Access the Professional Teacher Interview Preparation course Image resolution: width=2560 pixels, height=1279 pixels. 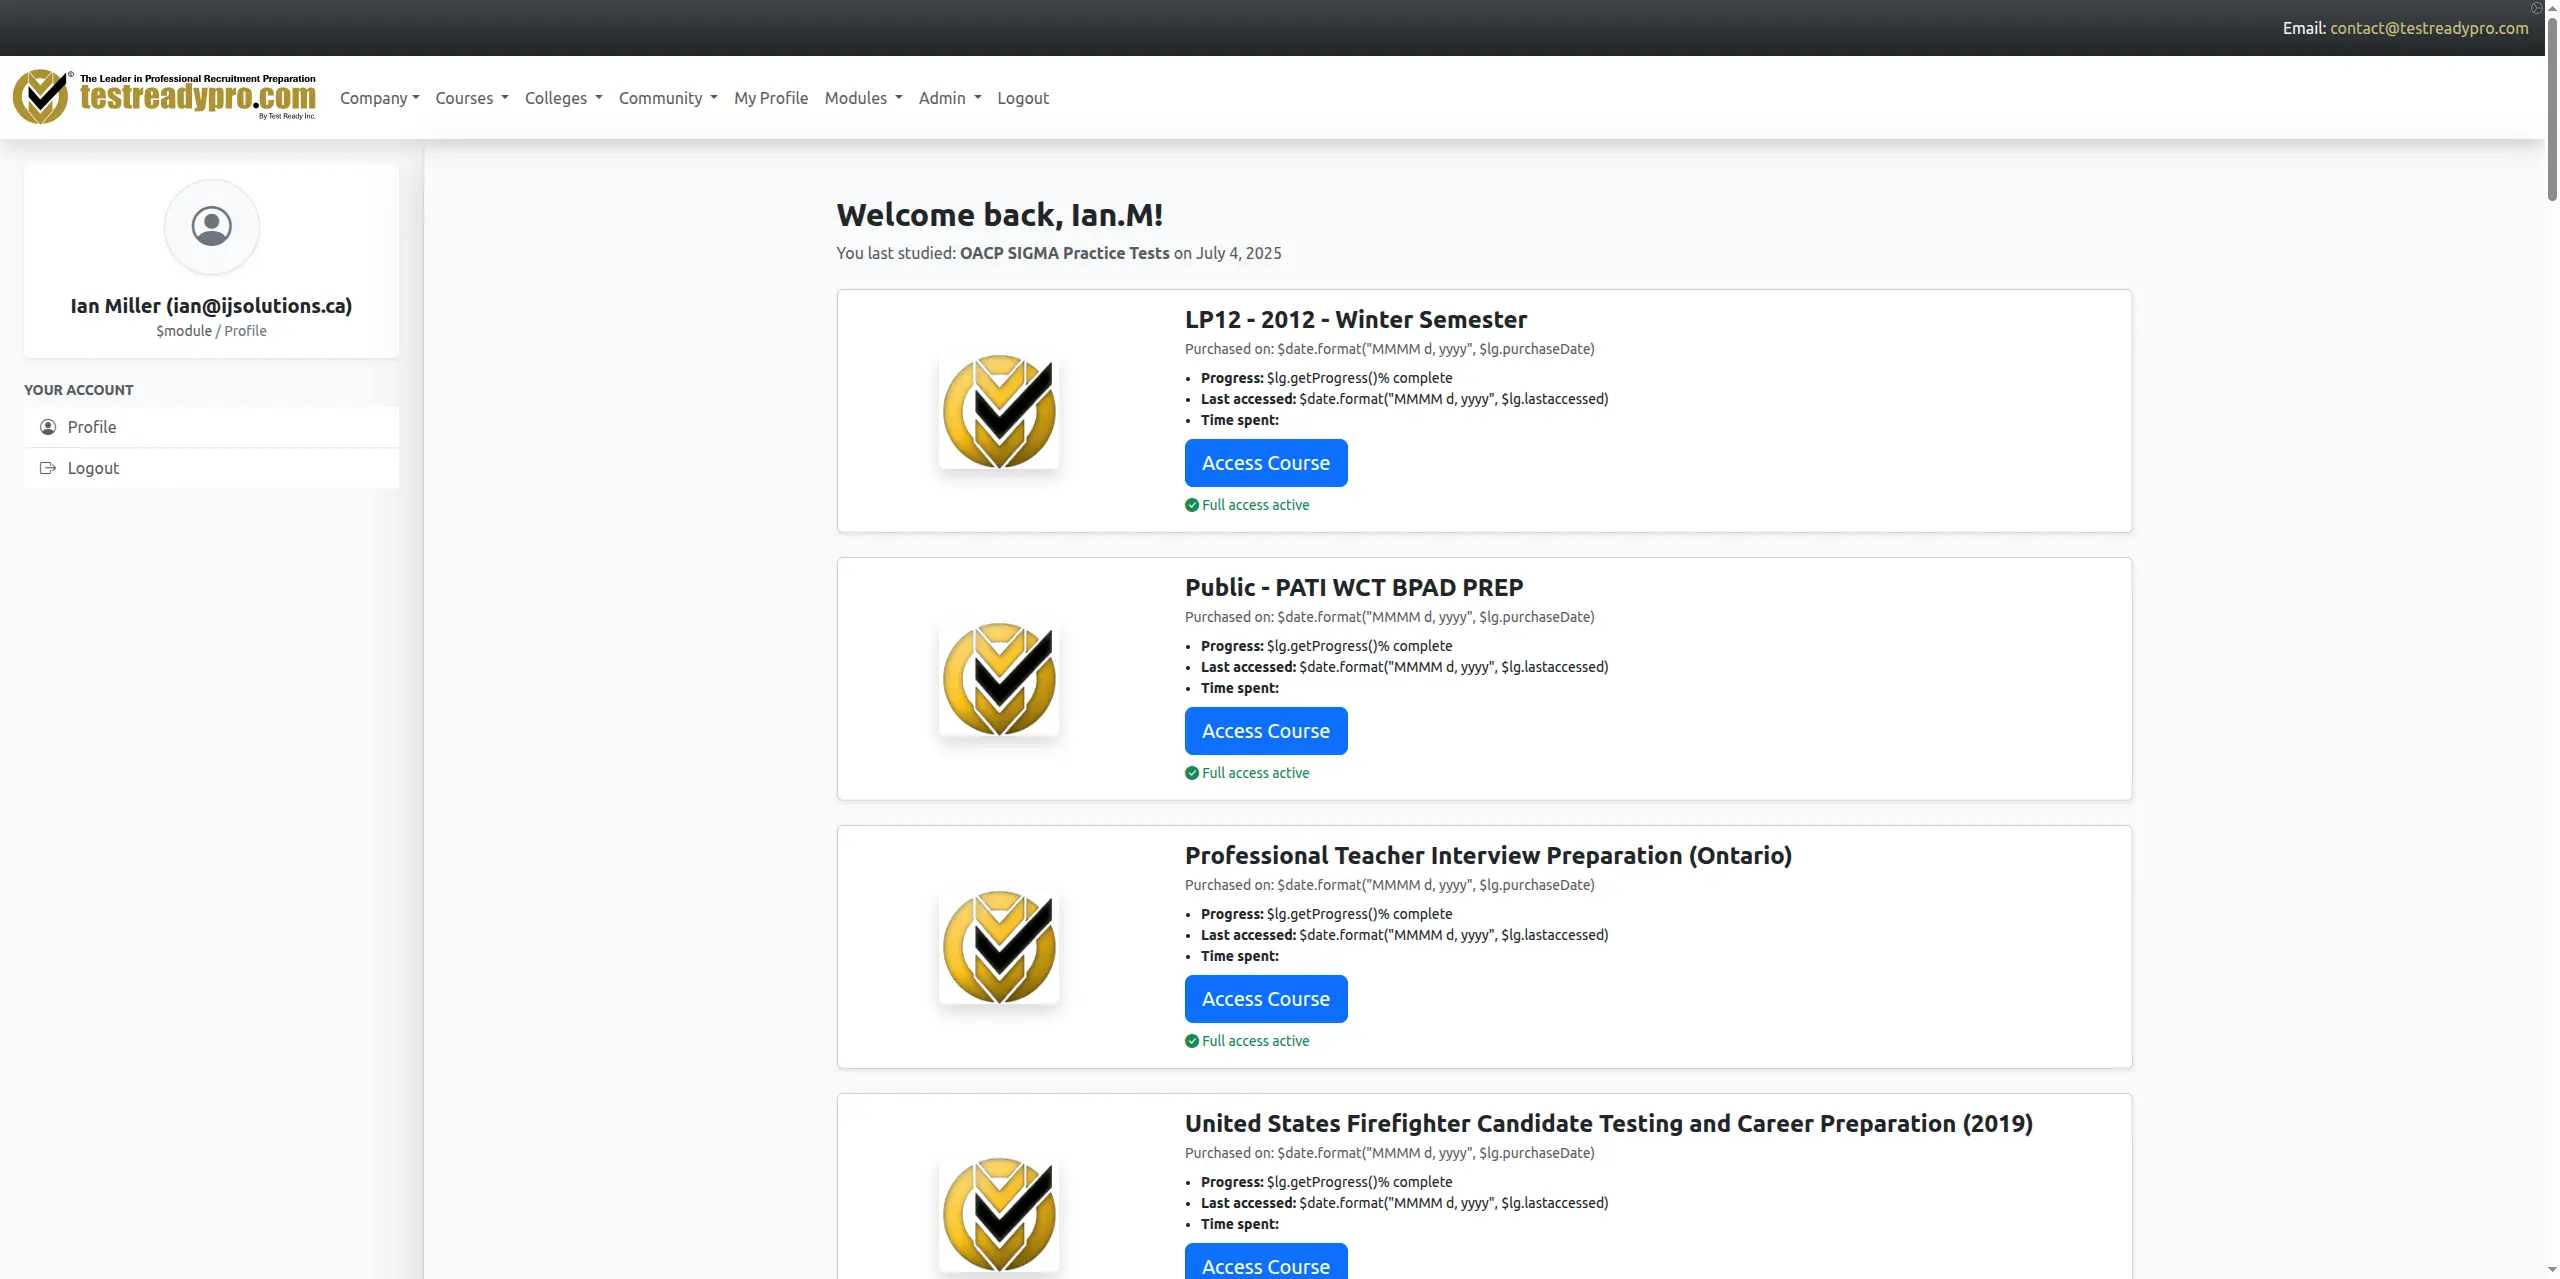[x=1266, y=999]
